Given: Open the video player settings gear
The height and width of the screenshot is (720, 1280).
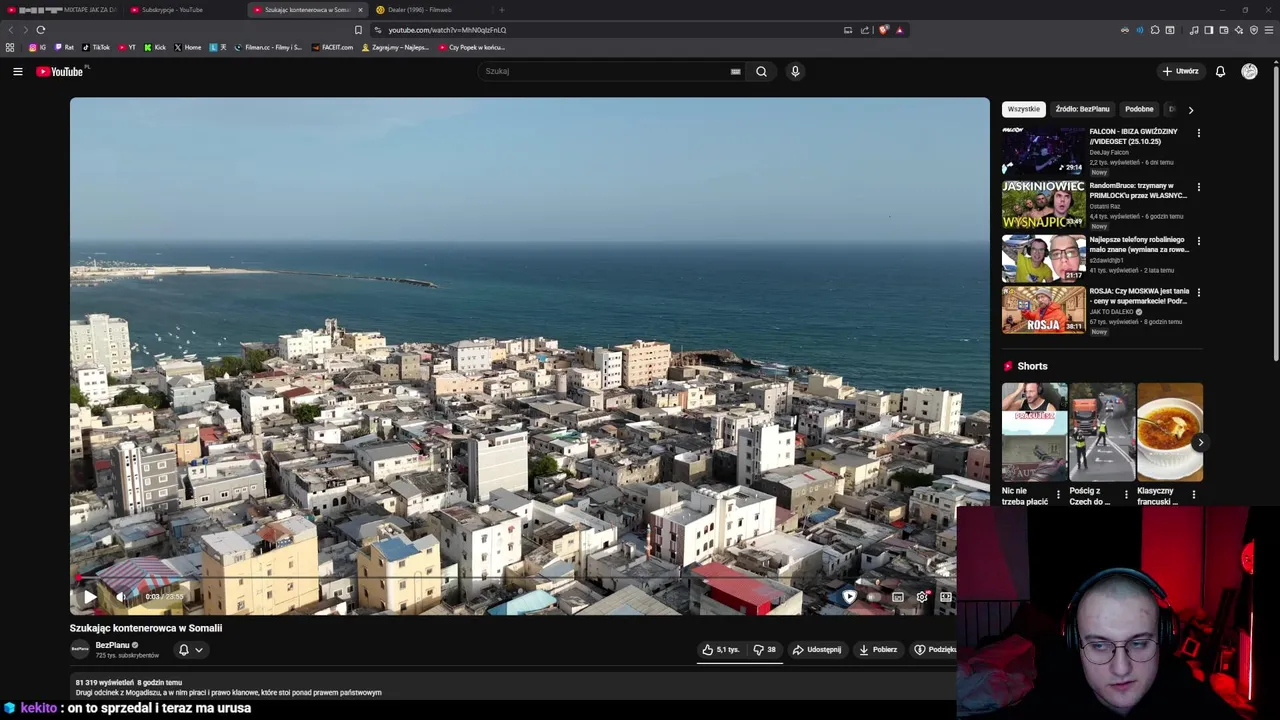Looking at the screenshot, I should (x=922, y=597).
